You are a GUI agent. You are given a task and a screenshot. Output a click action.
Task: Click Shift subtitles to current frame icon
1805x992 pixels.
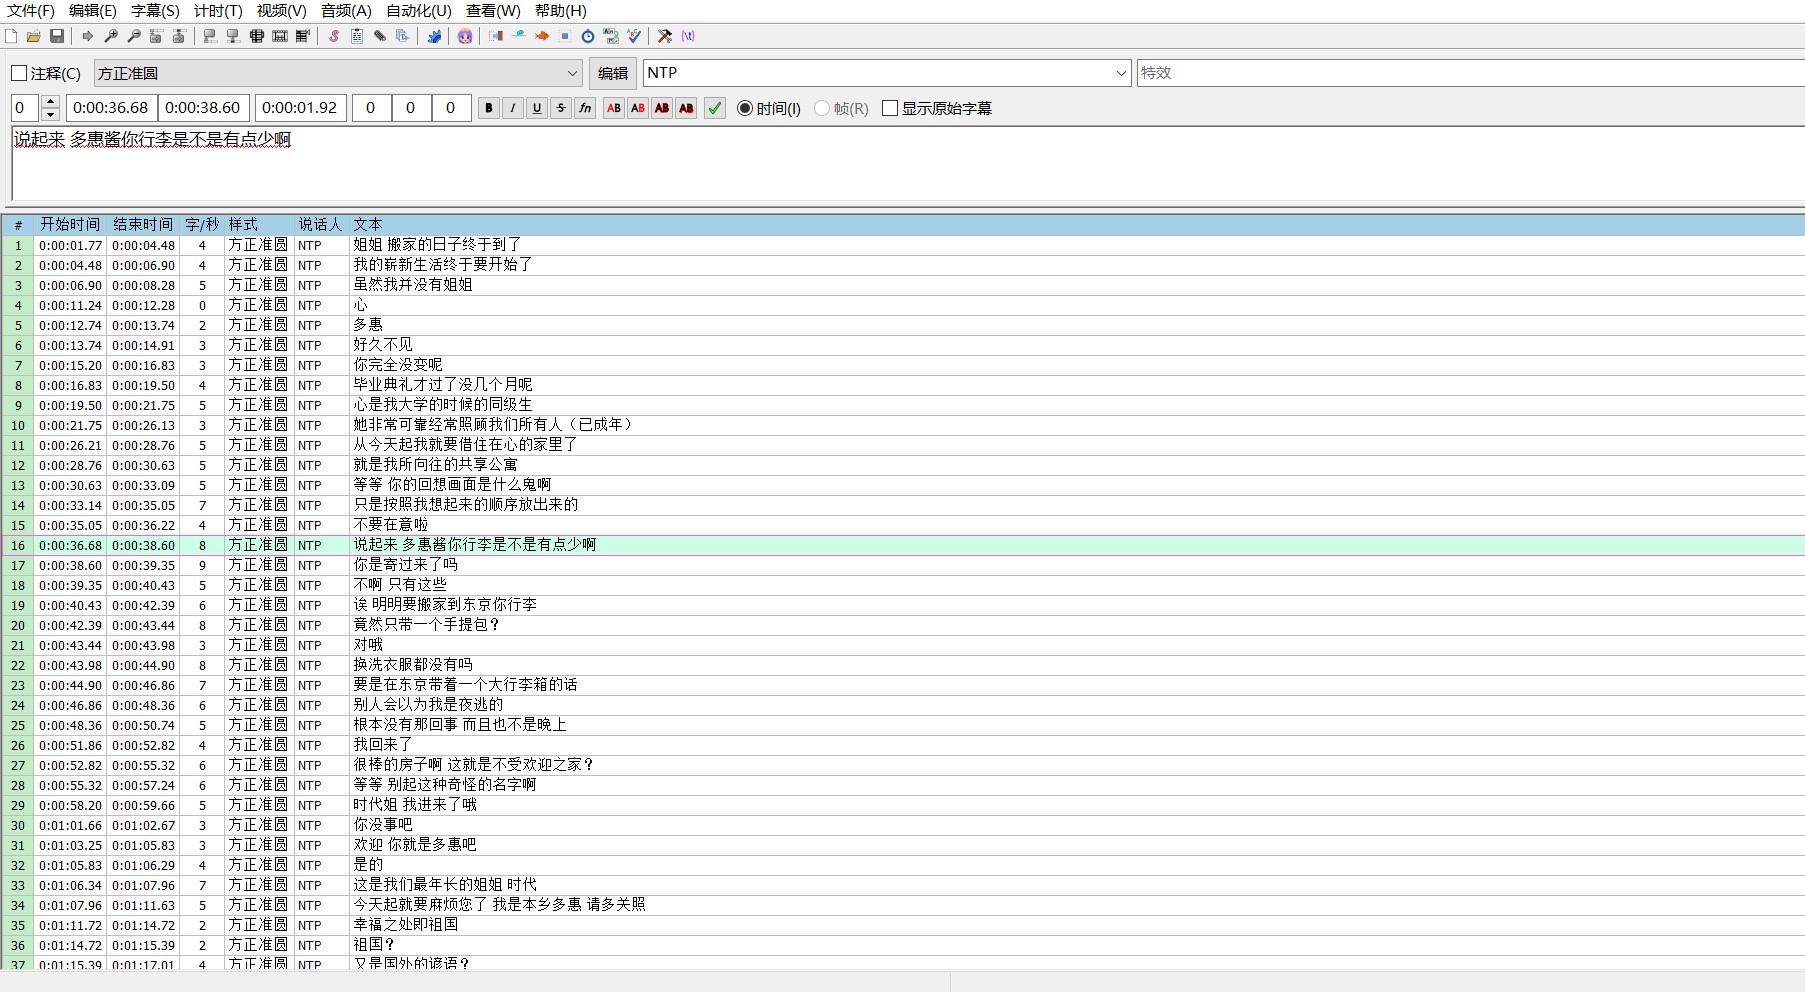[x=303, y=36]
